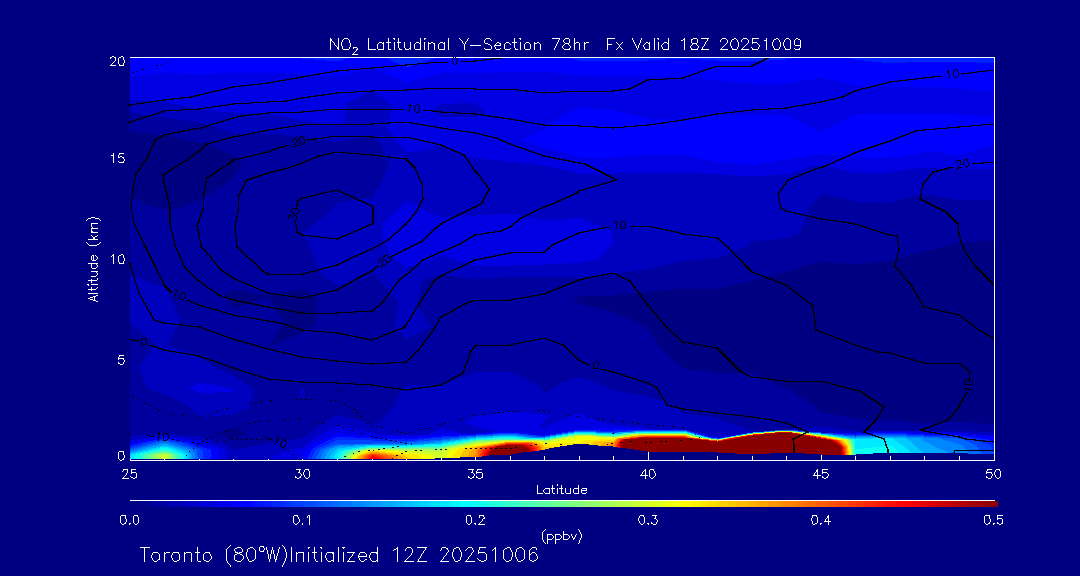1080x576 pixels.
Task: Click the Latitude x-axis label
Action: tap(561, 490)
